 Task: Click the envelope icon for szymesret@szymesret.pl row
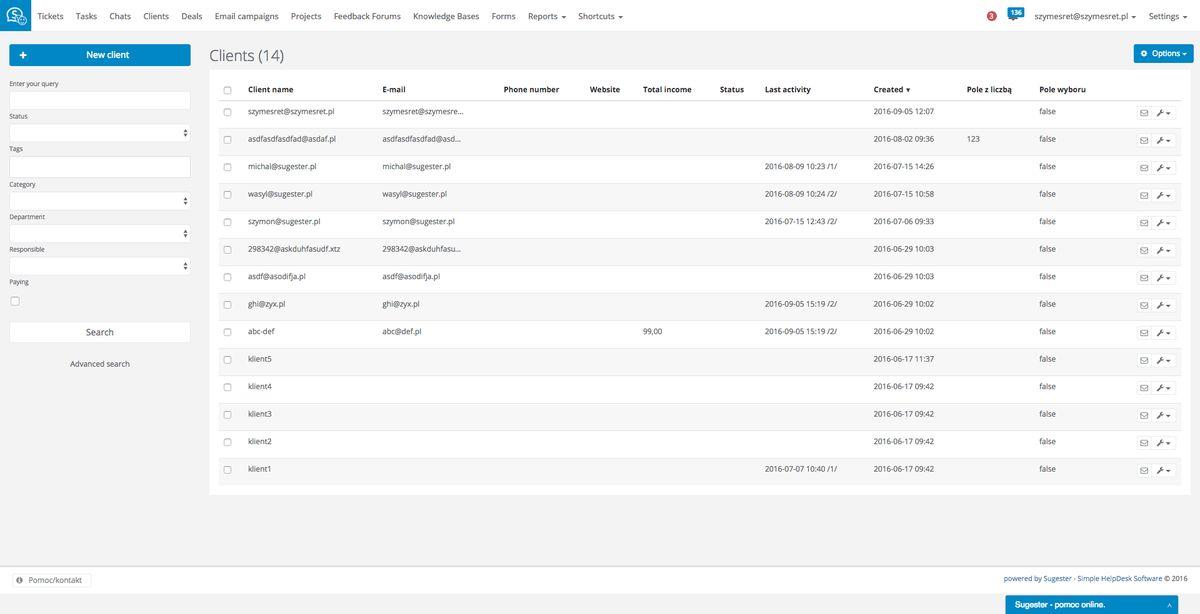[1144, 113]
